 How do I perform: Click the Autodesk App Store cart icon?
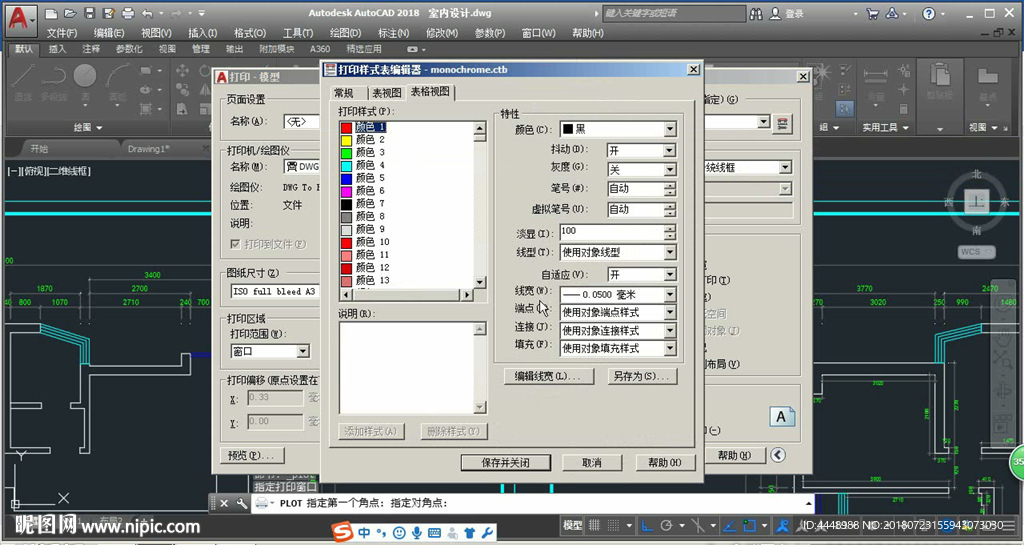pos(872,14)
